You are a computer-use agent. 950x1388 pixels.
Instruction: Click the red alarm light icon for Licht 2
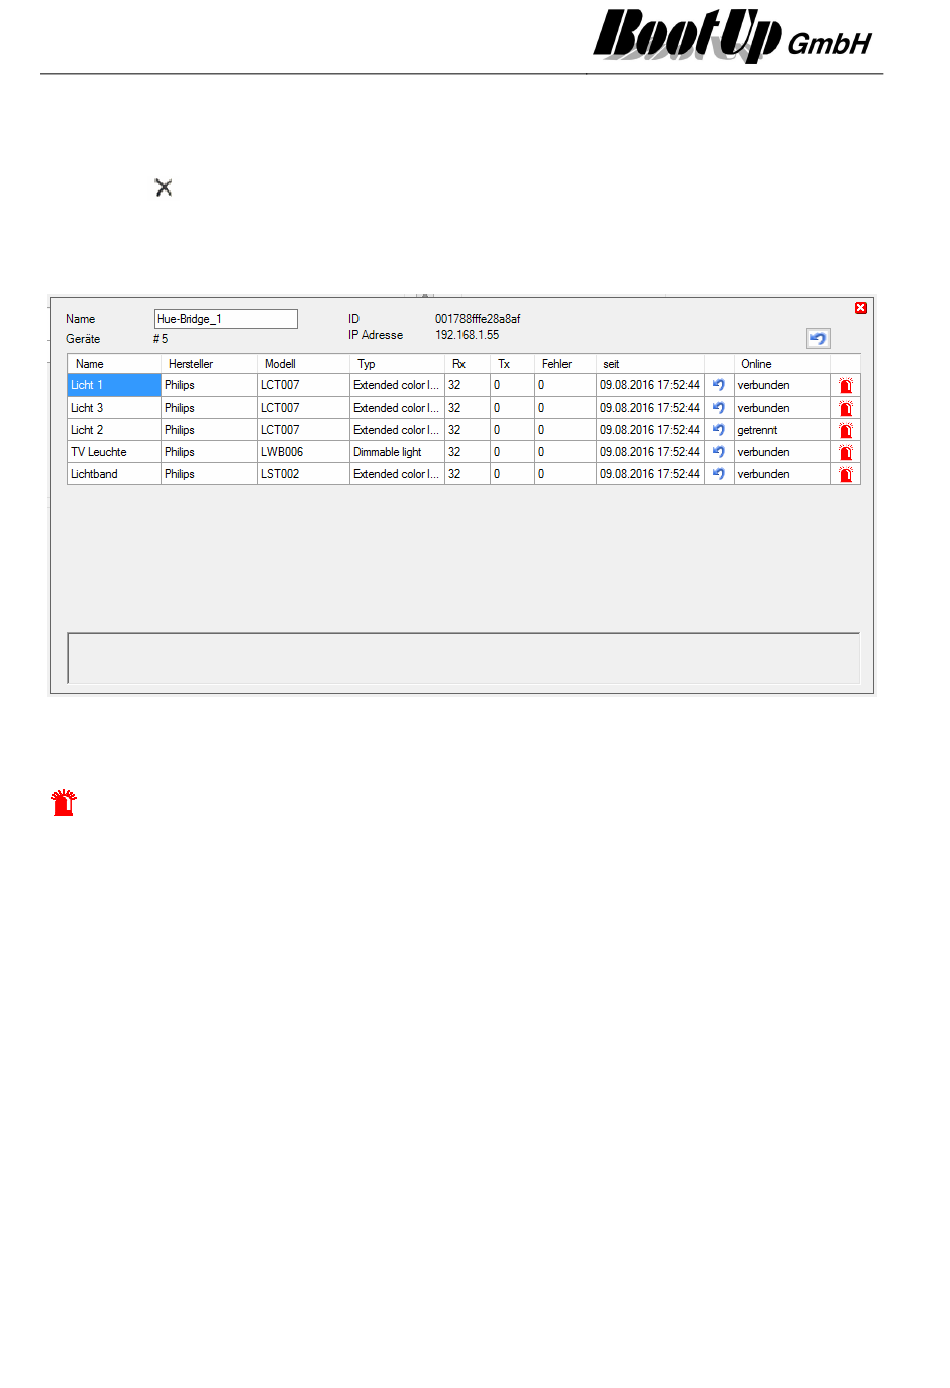pos(846,430)
